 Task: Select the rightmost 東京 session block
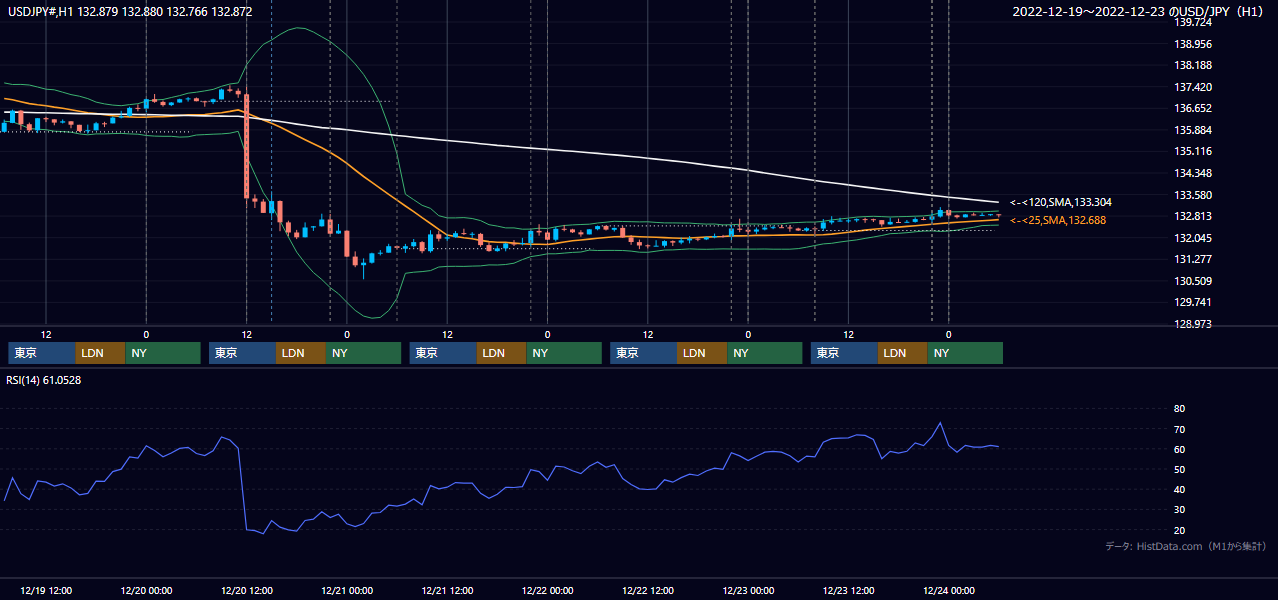pyautogui.click(x=845, y=353)
